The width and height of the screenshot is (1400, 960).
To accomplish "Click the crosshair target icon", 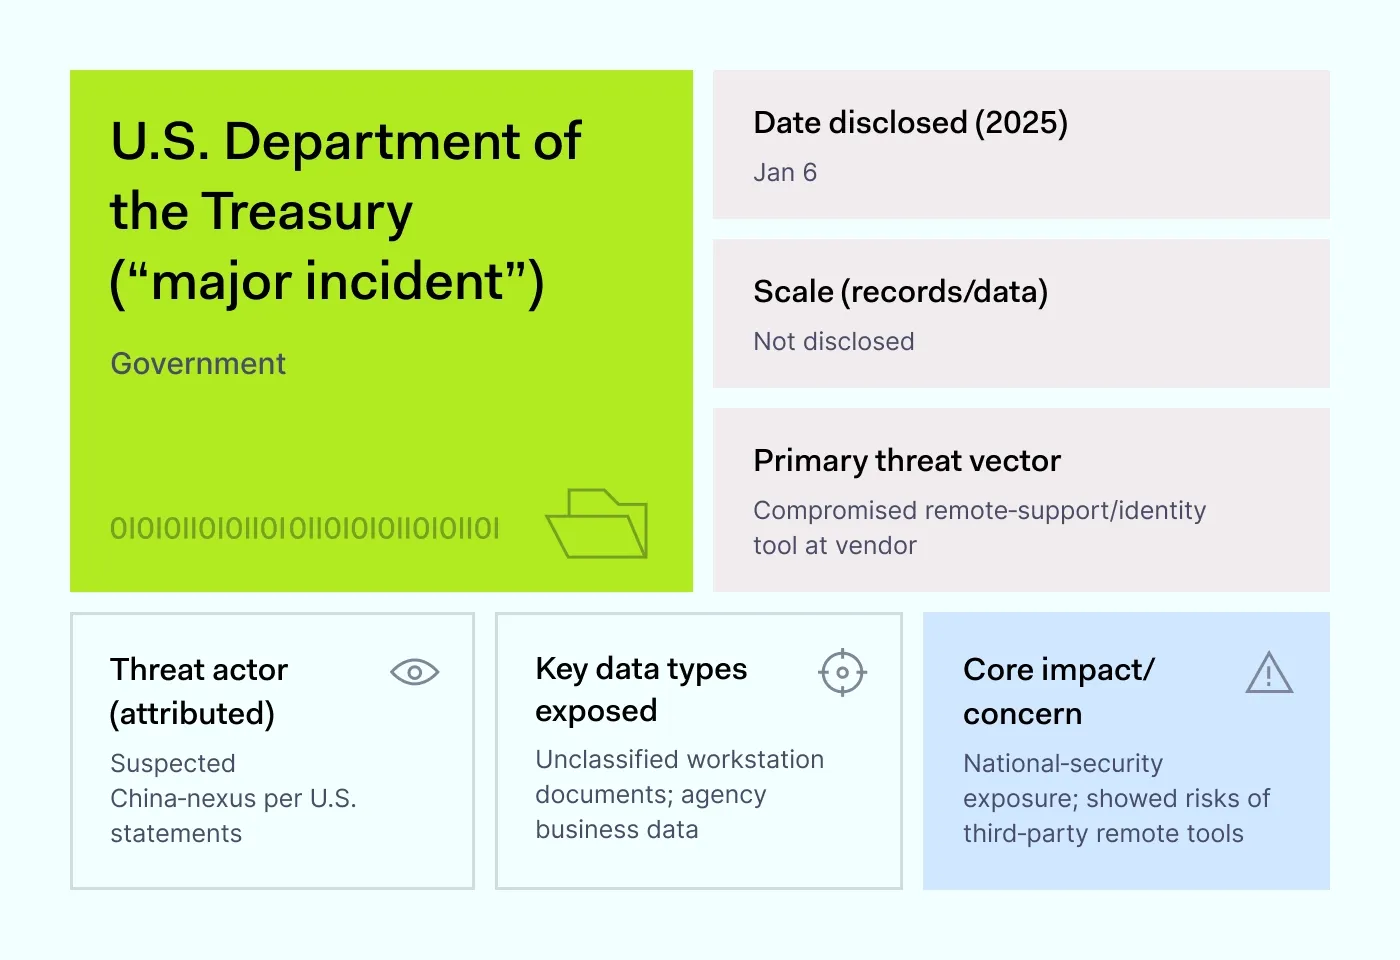I will [x=842, y=672].
